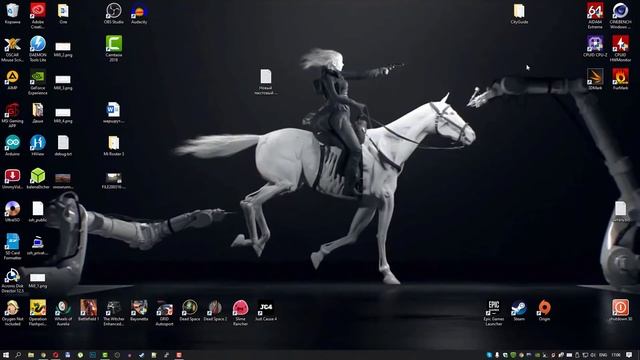Image resolution: width=640 pixels, height=360 pixels.
Task: Click the Steam taskbar icon
Action: tap(142, 355)
